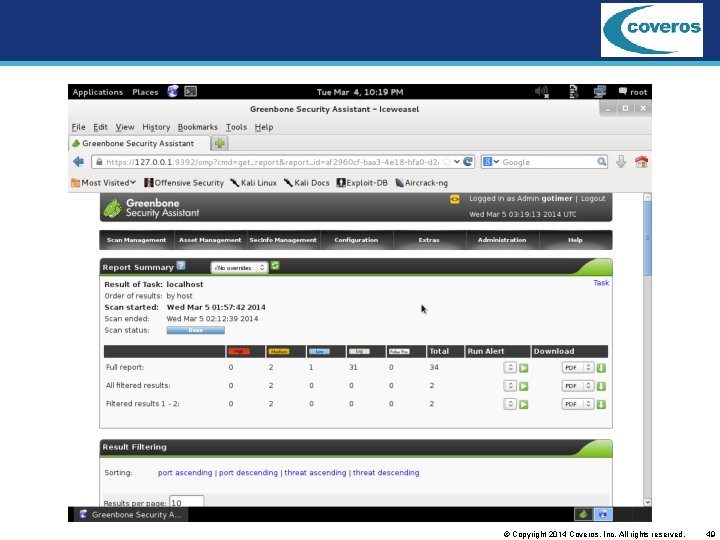Click the green refresh icon beside overrides
The height and width of the screenshot is (540, 720).
click(x=275, y=265)
